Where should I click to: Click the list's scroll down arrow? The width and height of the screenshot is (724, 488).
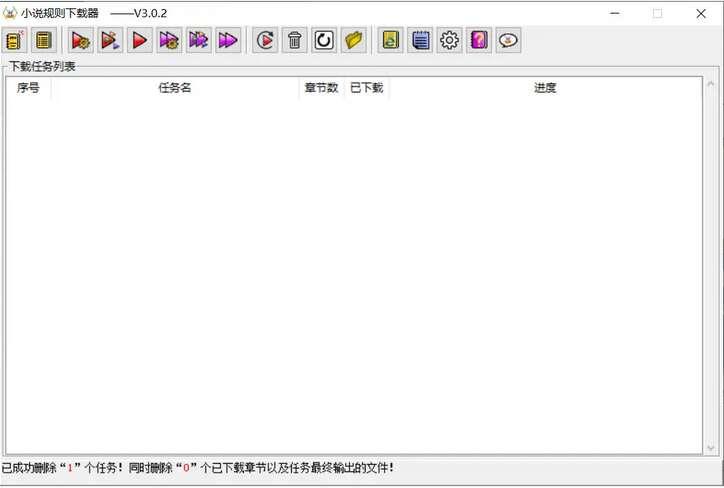[711, 448]
